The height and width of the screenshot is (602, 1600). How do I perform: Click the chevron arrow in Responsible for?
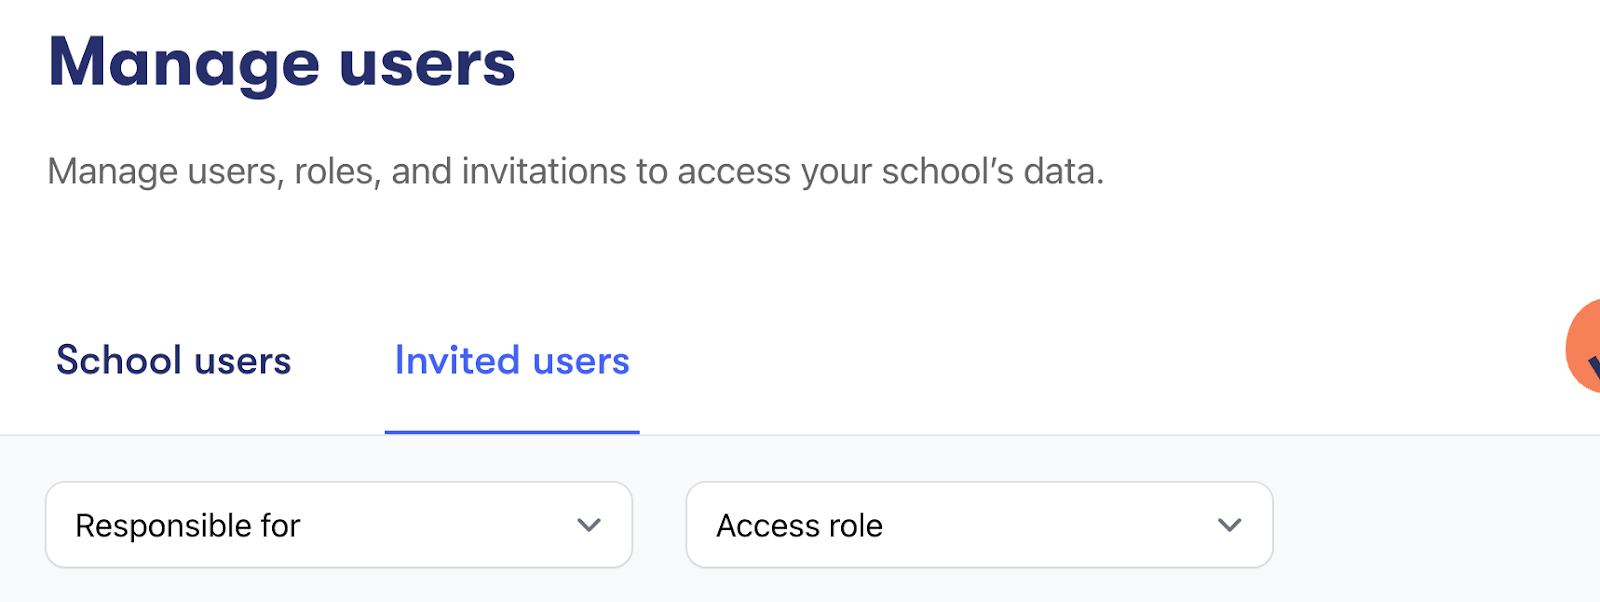[589, 525]
